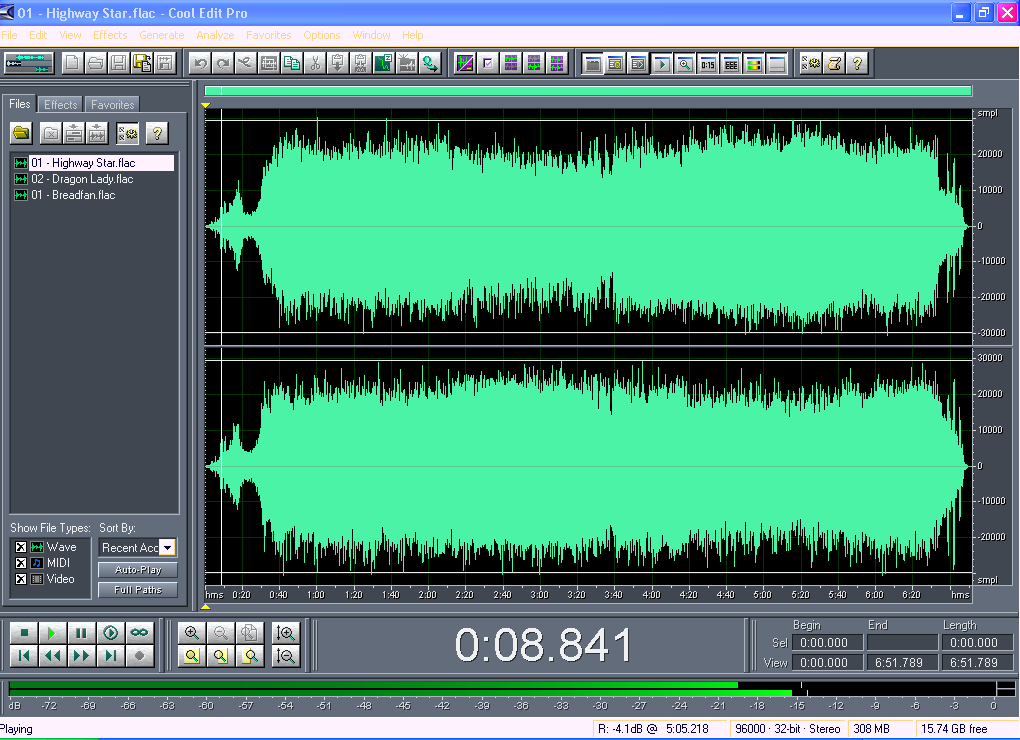Click the Open file folder toolbar icon
Screen dimensions: 1020x740
tap(96, 63)
